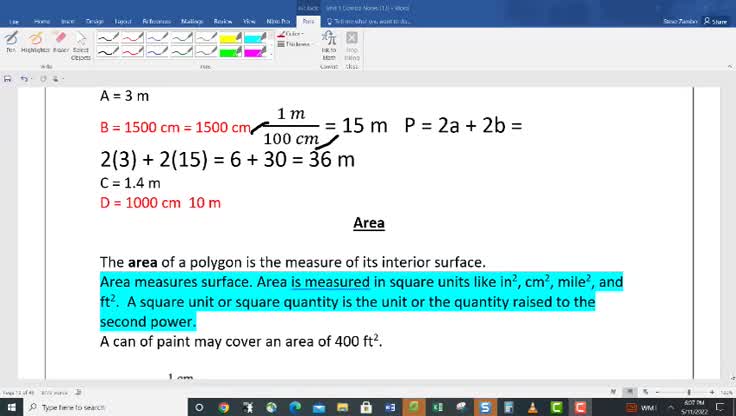The image size is (736, 416).
Task: Switch to the Layout ribbon tab
Action: pos(123,22)
